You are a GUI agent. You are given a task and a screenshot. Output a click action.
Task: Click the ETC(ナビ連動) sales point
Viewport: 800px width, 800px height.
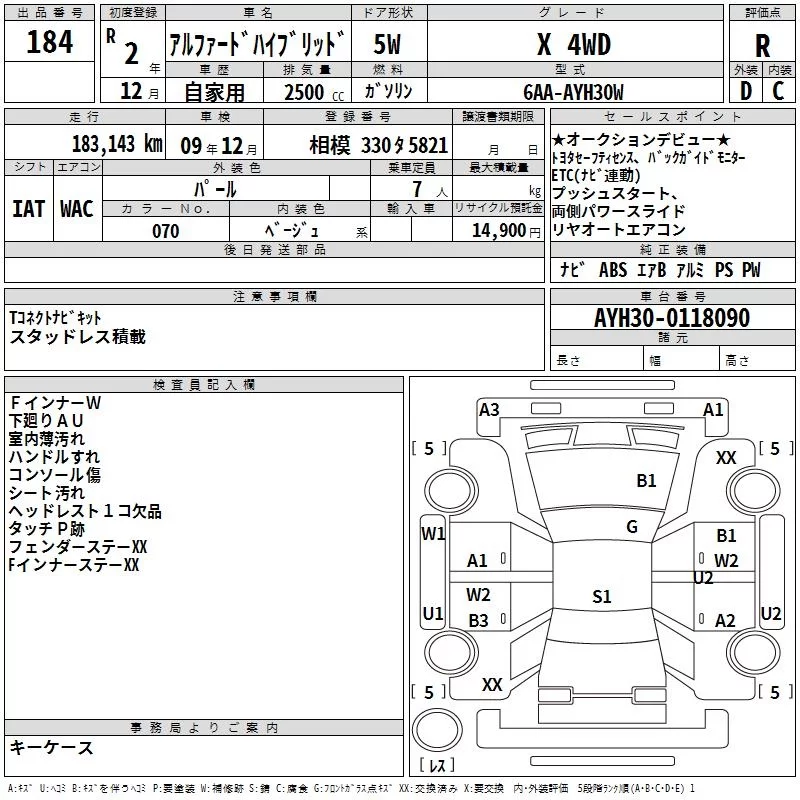tap(595, 176)
